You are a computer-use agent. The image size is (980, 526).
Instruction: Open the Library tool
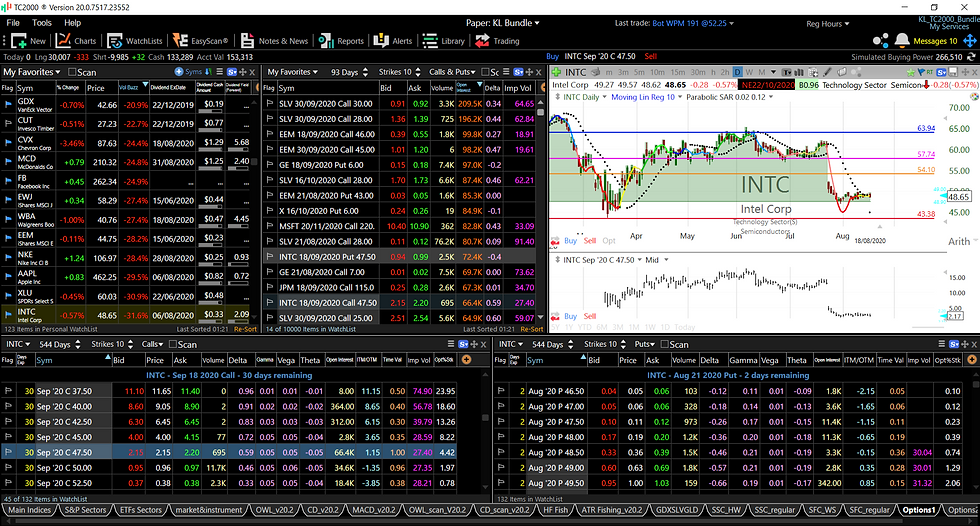pos(444,41)
